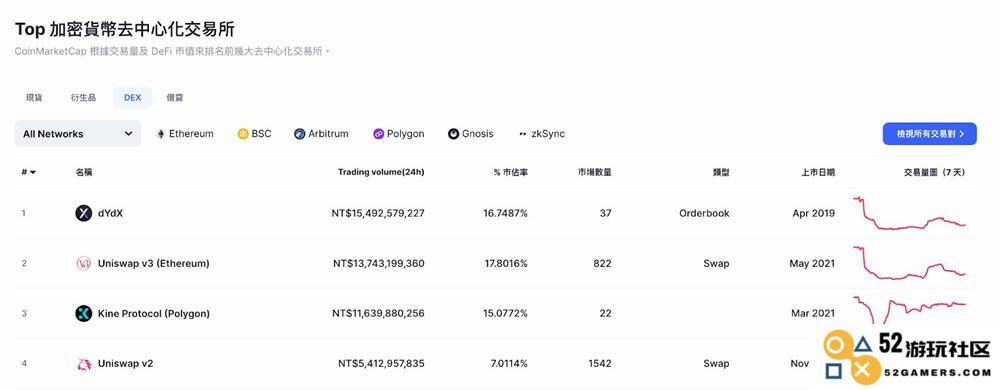This screenshot has width=1000, height=390.
Task: Open Kine Protocol 7-day volume chart
Action: coord(910,309)
